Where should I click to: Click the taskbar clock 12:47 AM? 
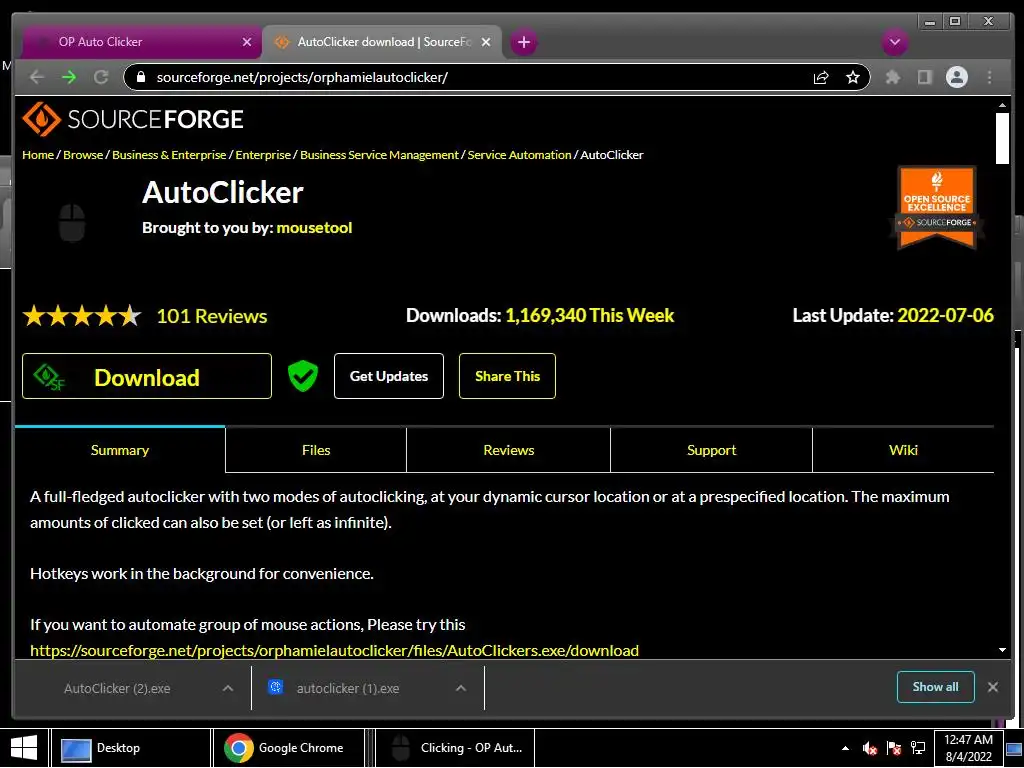pos(968,748)
